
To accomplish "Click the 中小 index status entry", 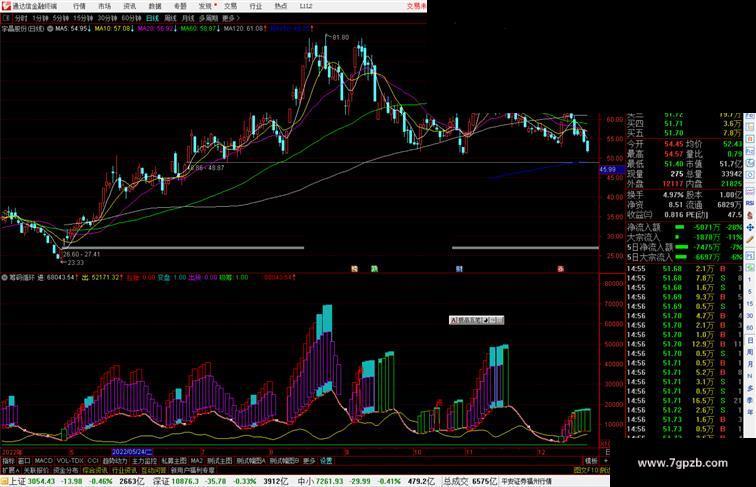I will (366, 481).
